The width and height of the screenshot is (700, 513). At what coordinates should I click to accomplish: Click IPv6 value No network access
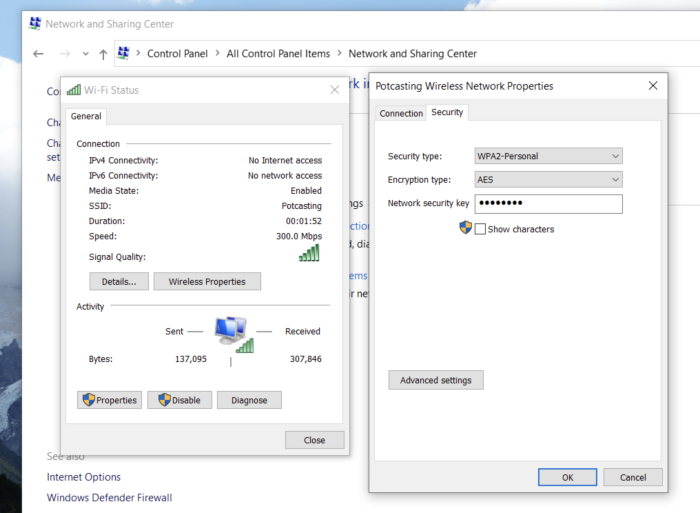285,175
